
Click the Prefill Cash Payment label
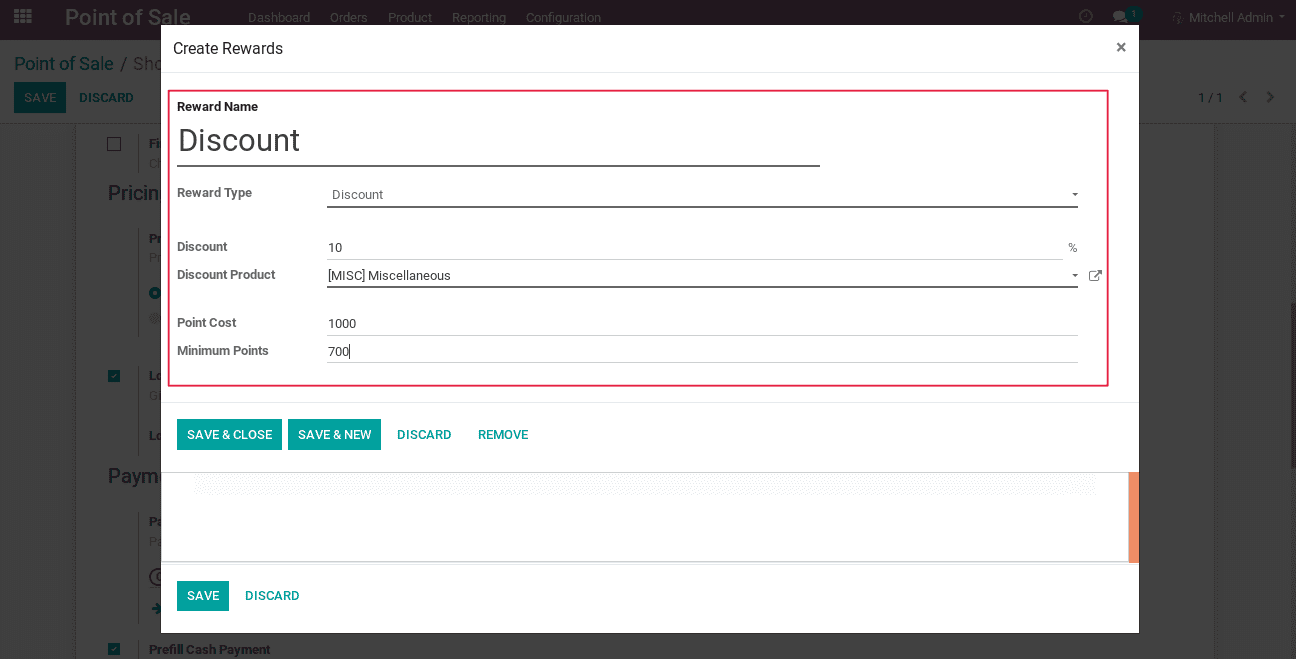click(210, 650)
